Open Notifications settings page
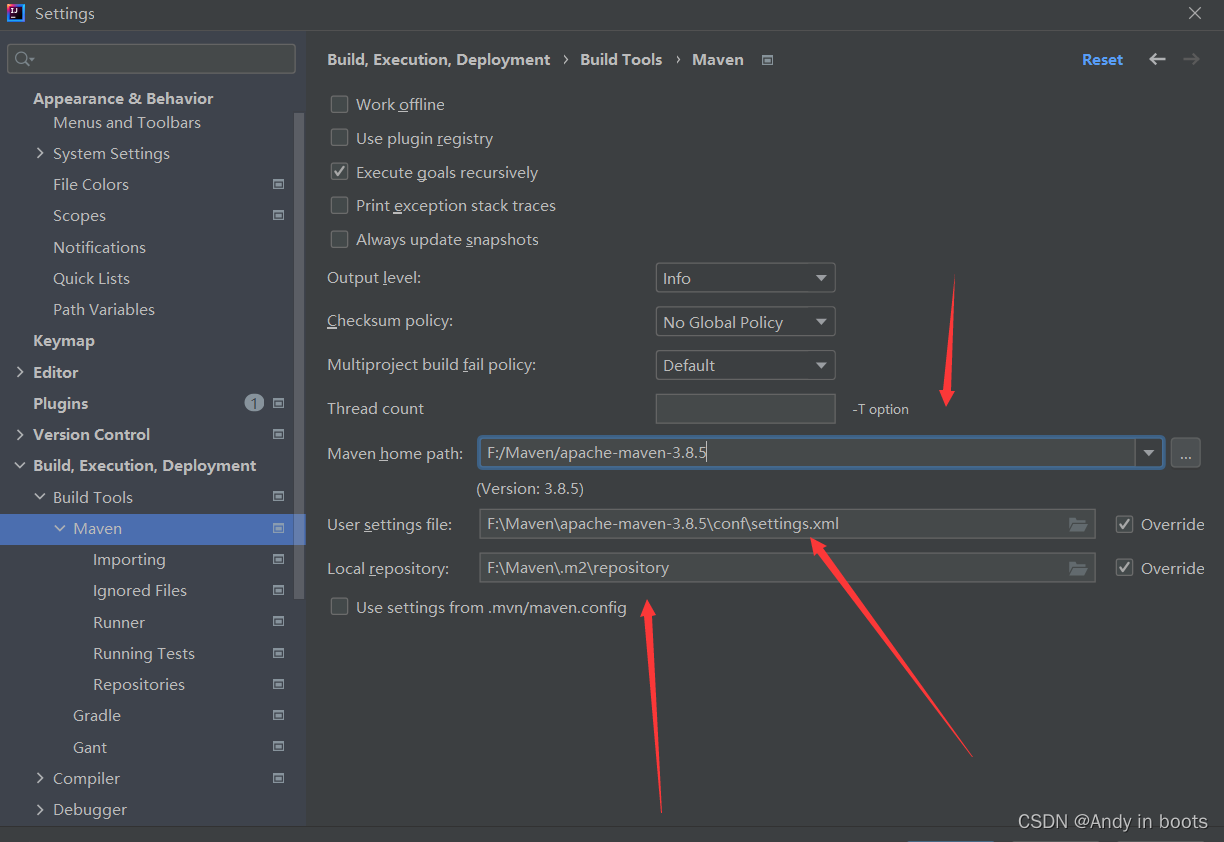 pos(99,247)
